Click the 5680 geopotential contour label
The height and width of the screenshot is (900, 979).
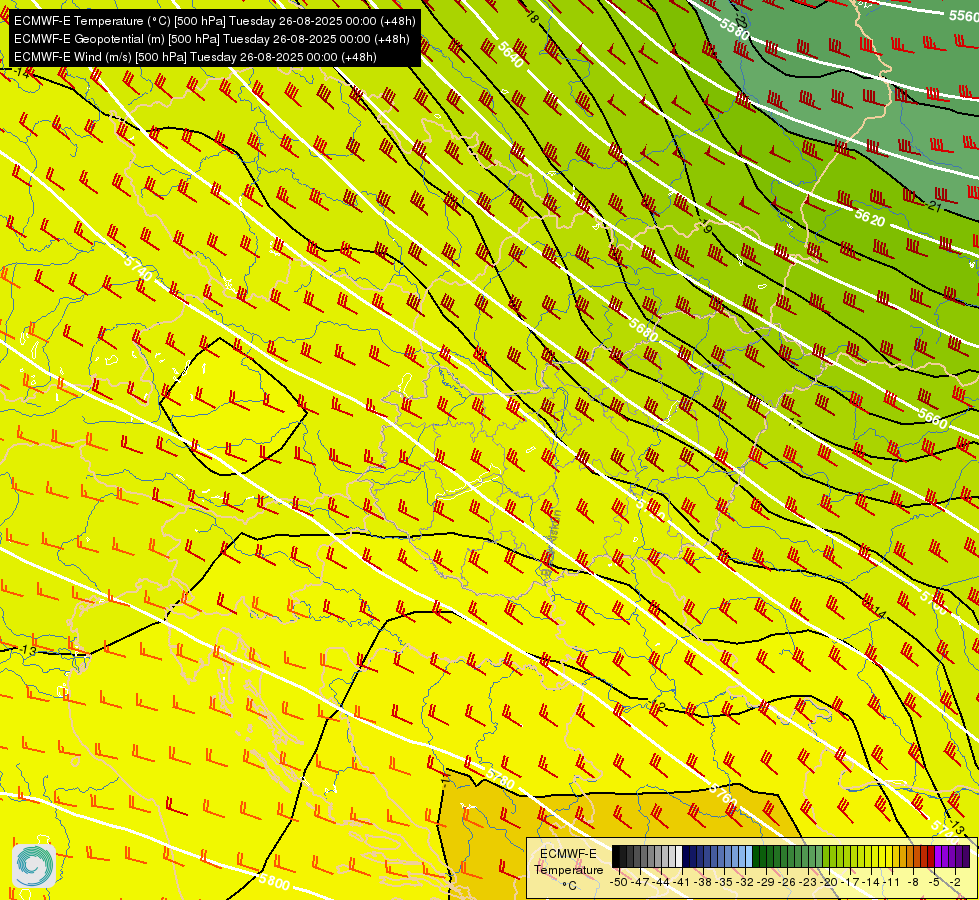point(644,330)
